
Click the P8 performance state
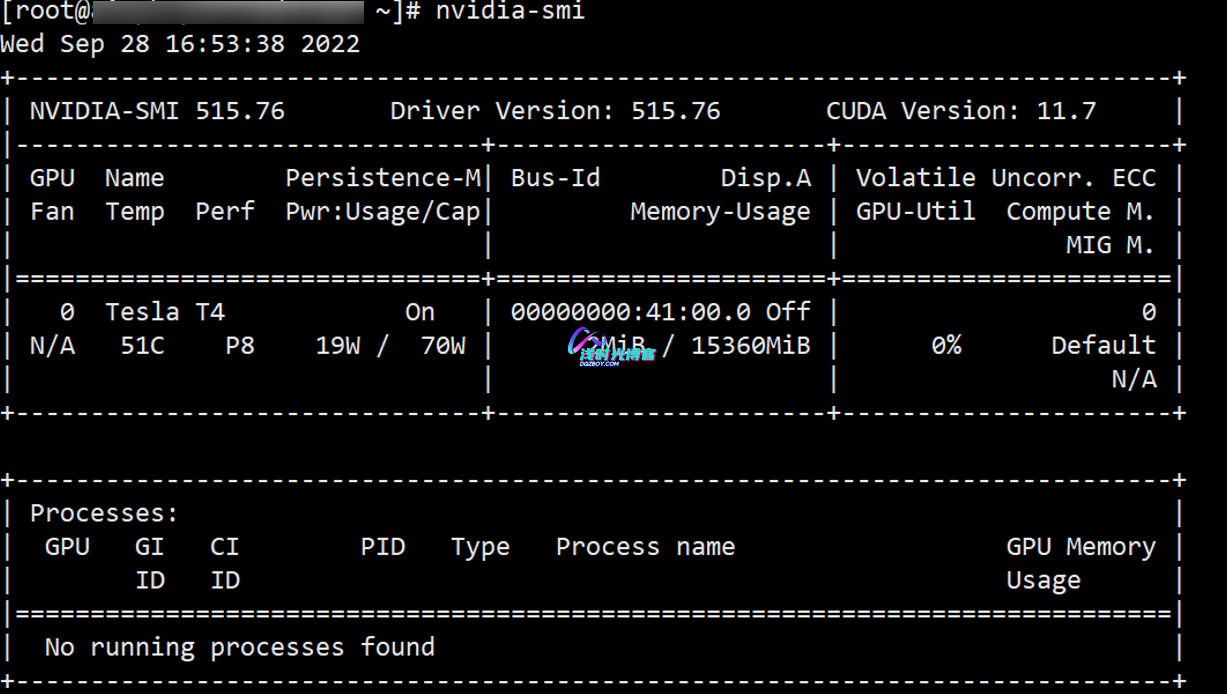[240, 346]
